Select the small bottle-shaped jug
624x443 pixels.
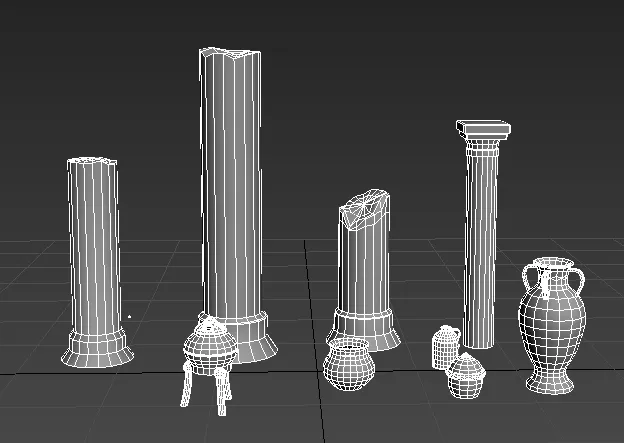tap(445, 347)
